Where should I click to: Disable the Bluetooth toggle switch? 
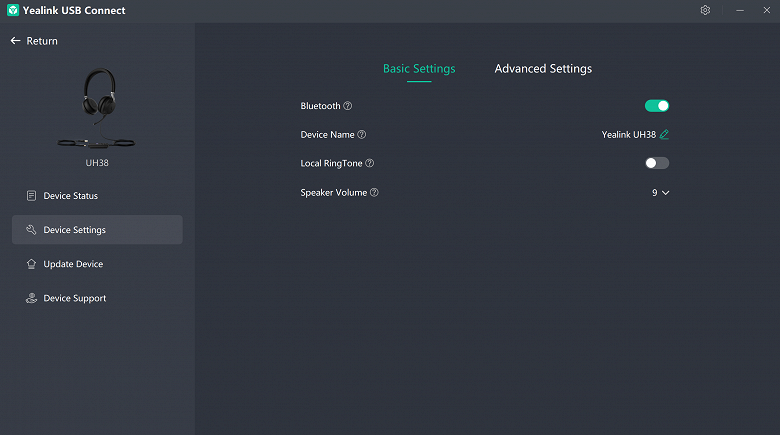[657, 105]
